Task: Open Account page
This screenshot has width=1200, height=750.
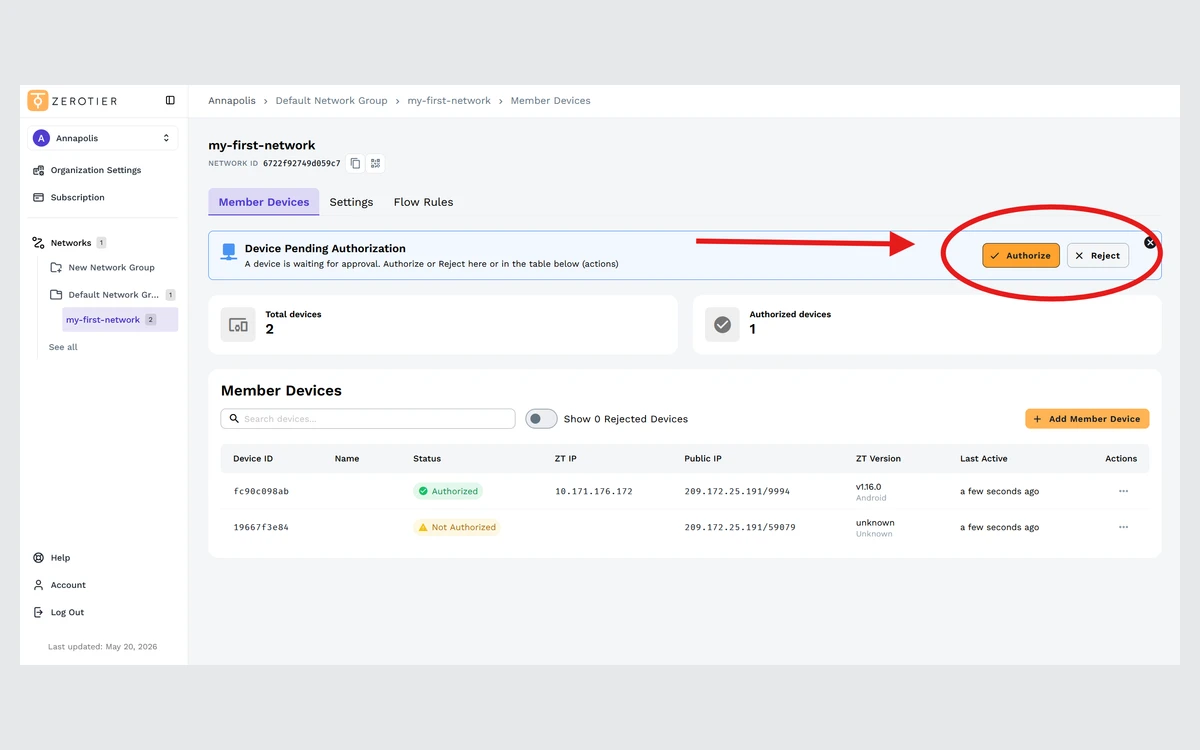Action: 60,585
